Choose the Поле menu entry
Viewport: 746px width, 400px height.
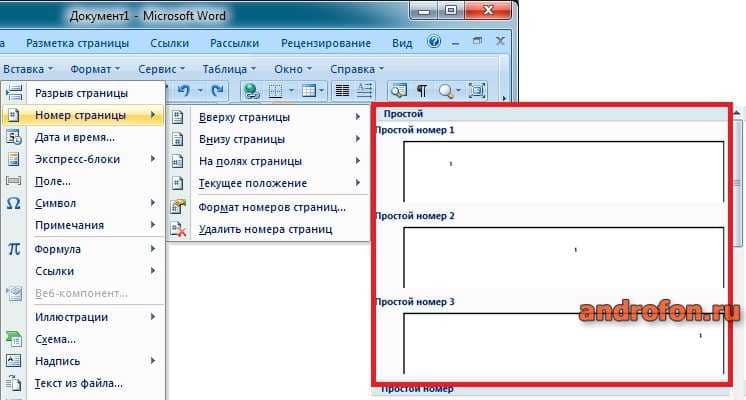pos(83,181)
